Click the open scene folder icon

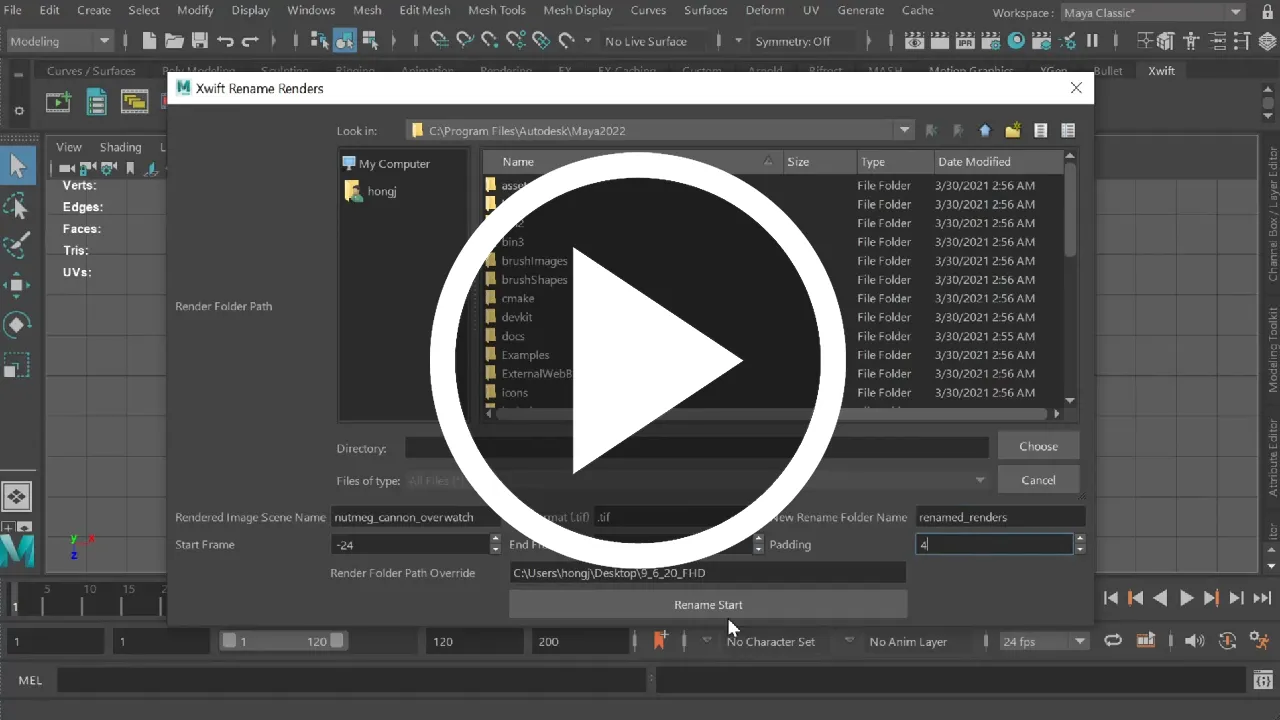click(174, 41)
